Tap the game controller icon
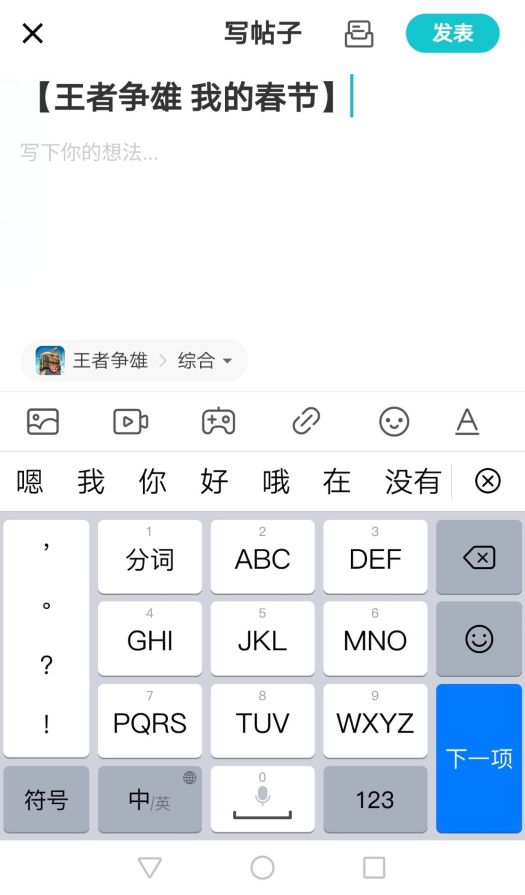Screen dimensions: 525x895 [219, 422]
